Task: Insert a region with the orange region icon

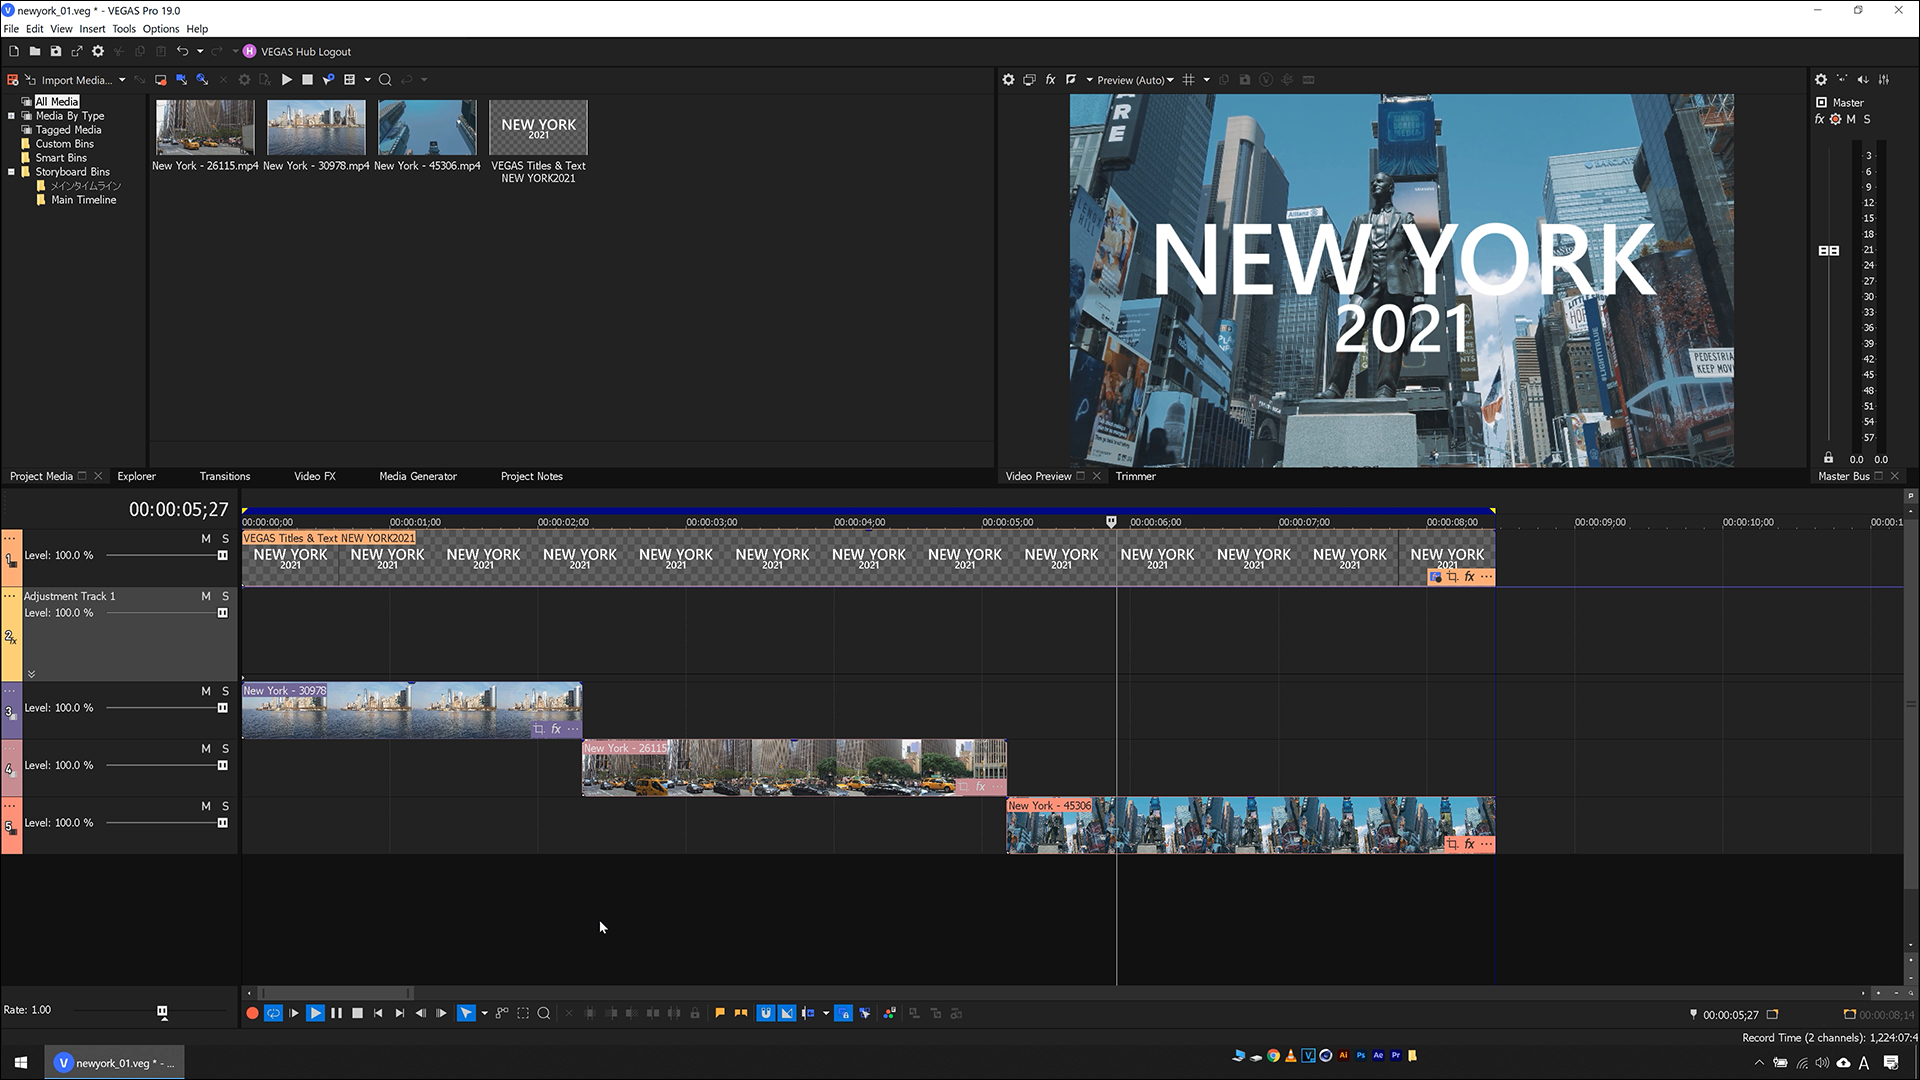Action: [741, 1013]
